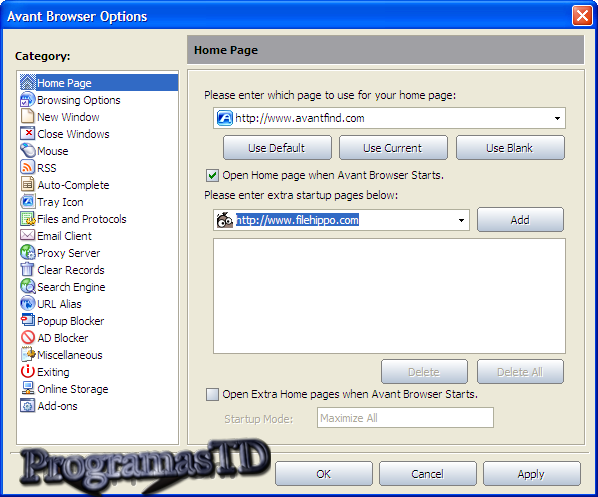Enable Open Extra Home pages checkbox
This screenshot has height=497, width=598.
point(212,394)
